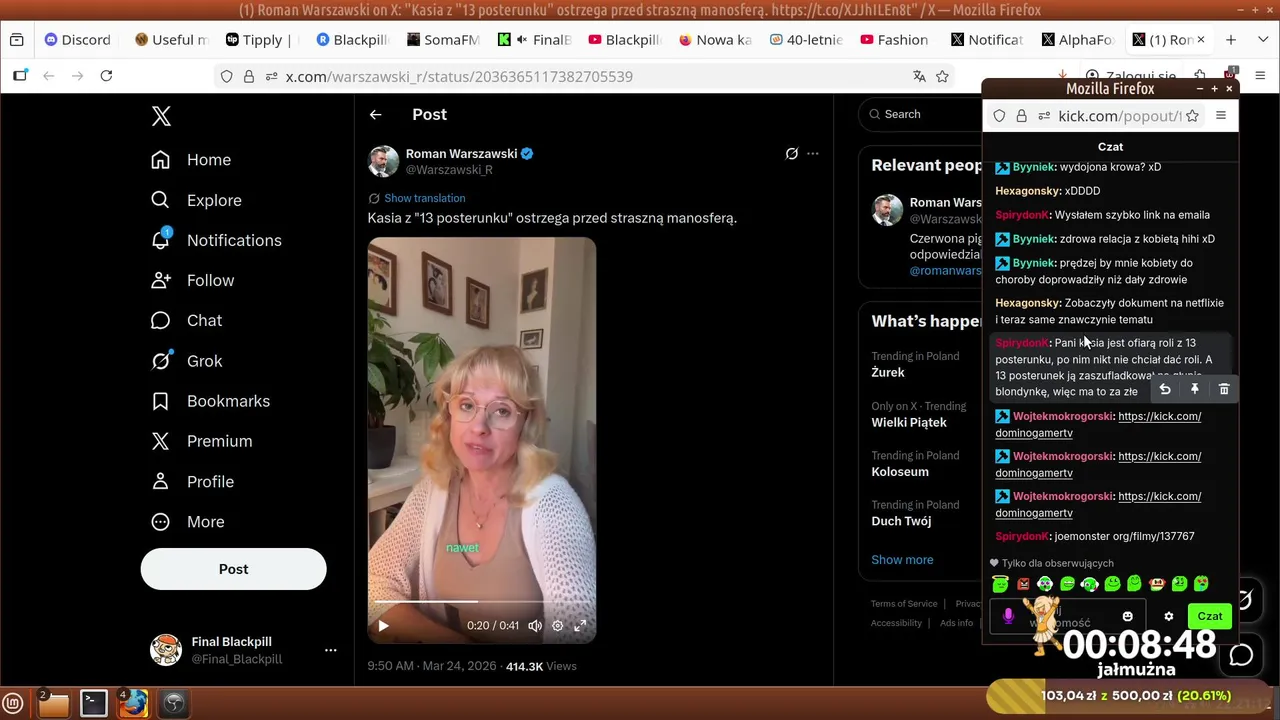Open Home from the X sidebar
This screenshot has height=720, width=1280.
191,160
